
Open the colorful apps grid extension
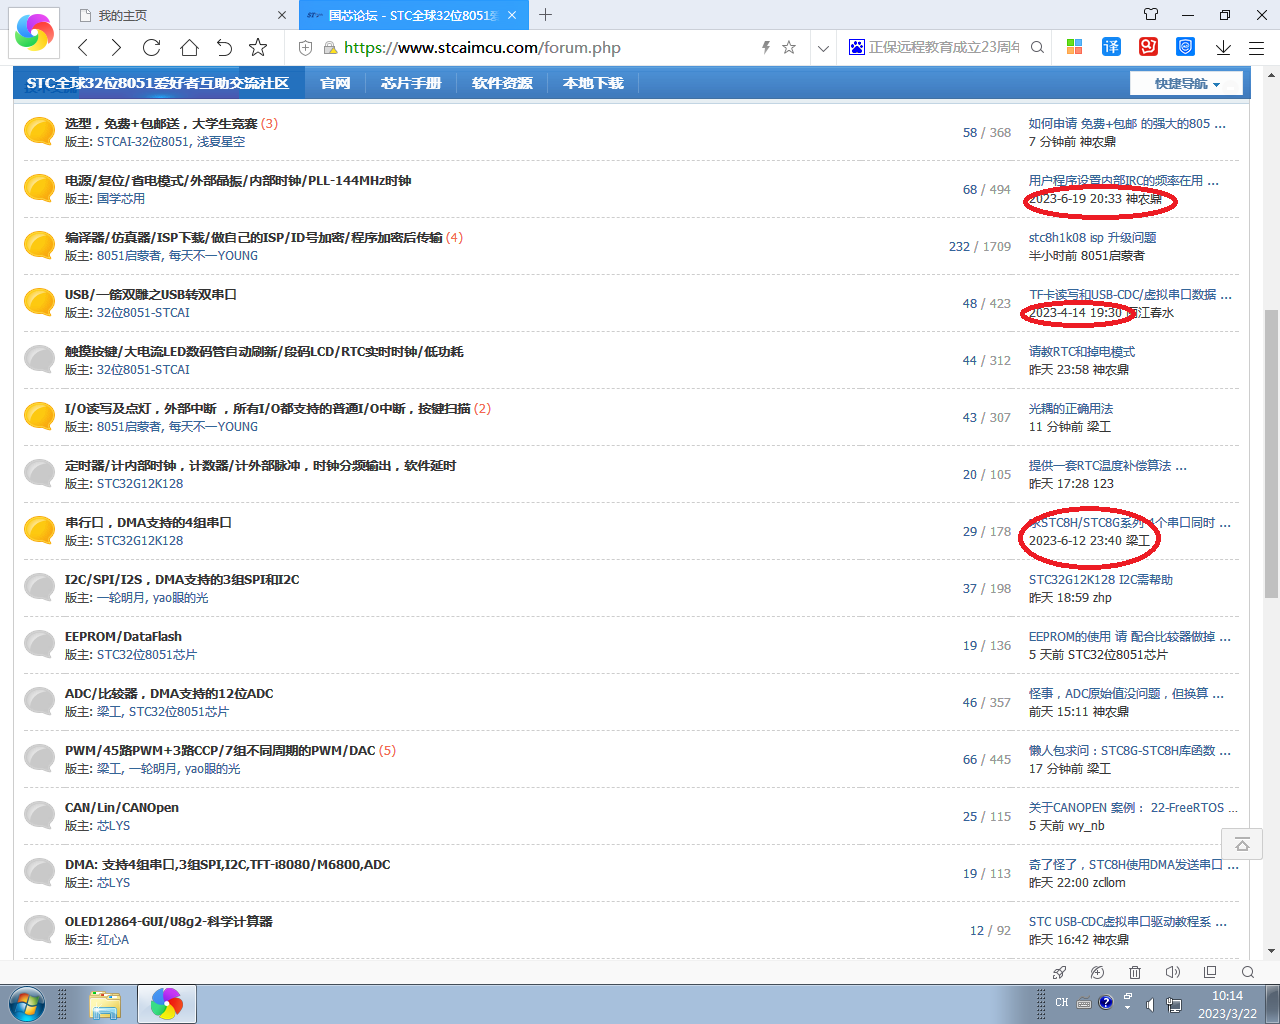1075,47
